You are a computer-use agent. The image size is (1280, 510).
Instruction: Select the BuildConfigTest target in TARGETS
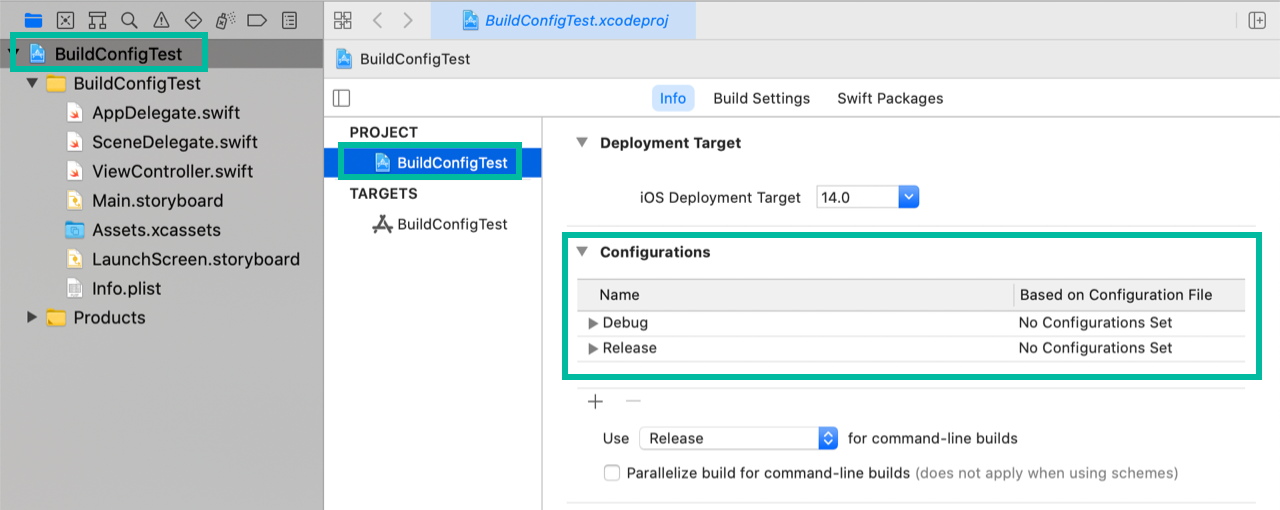click(x=452, y=224)
